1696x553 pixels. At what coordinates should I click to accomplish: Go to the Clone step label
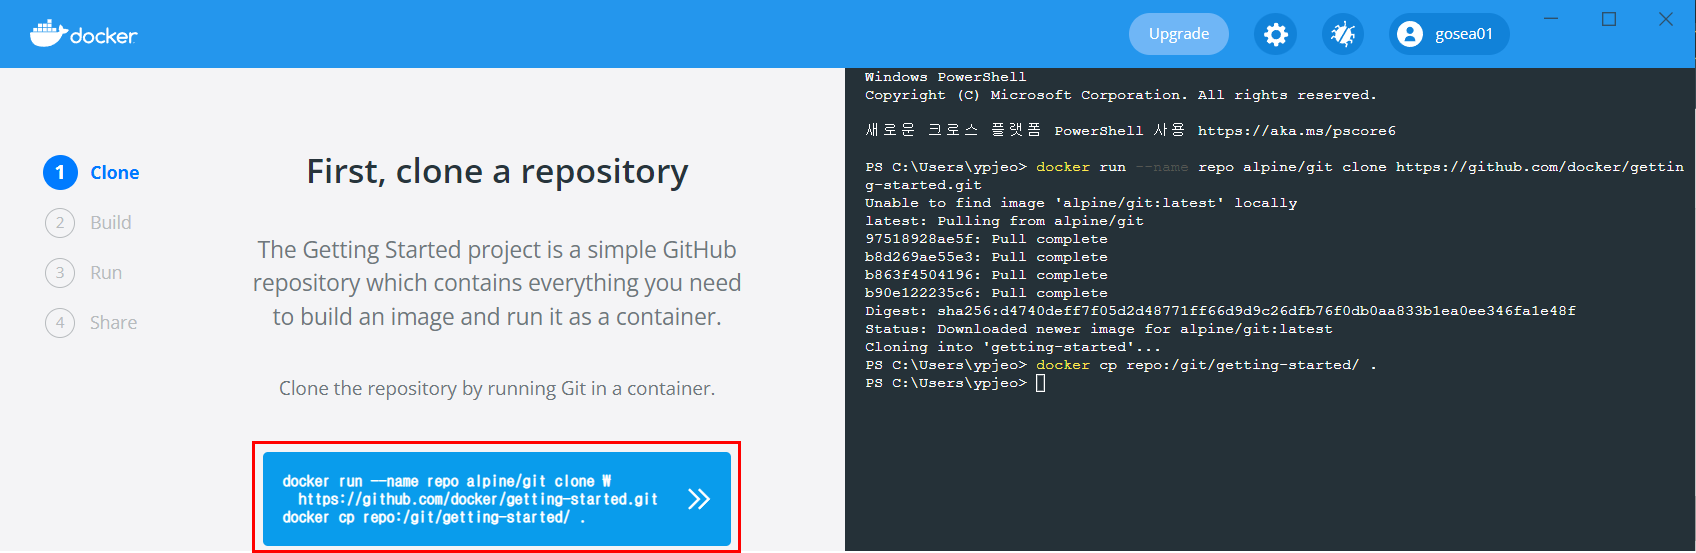(x=115, y=172)
